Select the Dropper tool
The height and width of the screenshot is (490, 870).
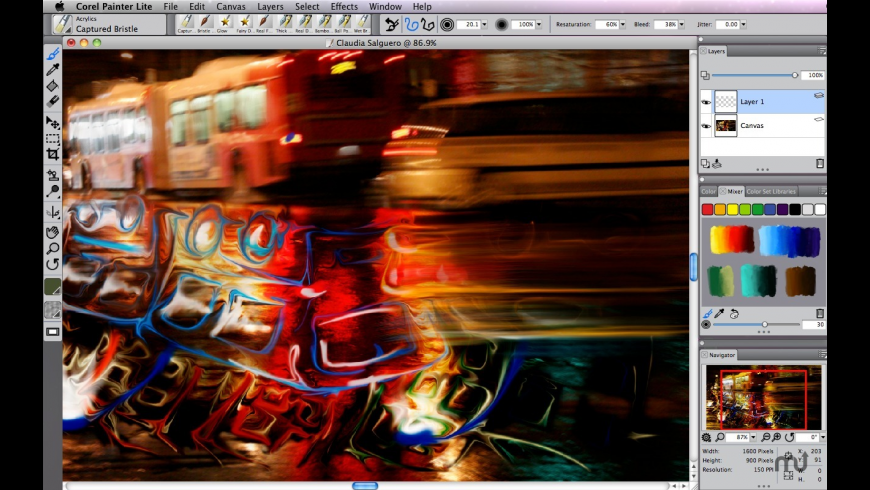pos(53,69)
